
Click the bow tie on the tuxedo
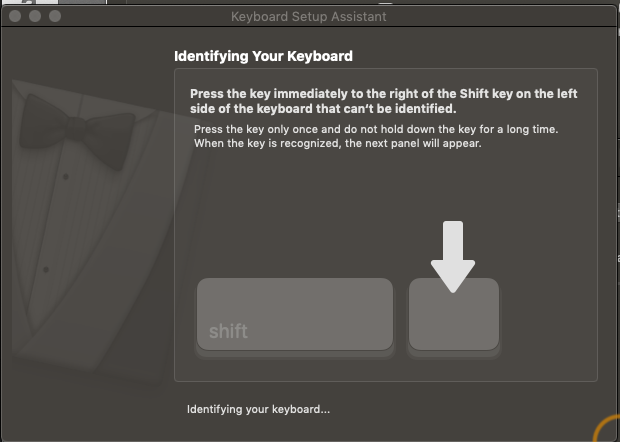[76, 130]
